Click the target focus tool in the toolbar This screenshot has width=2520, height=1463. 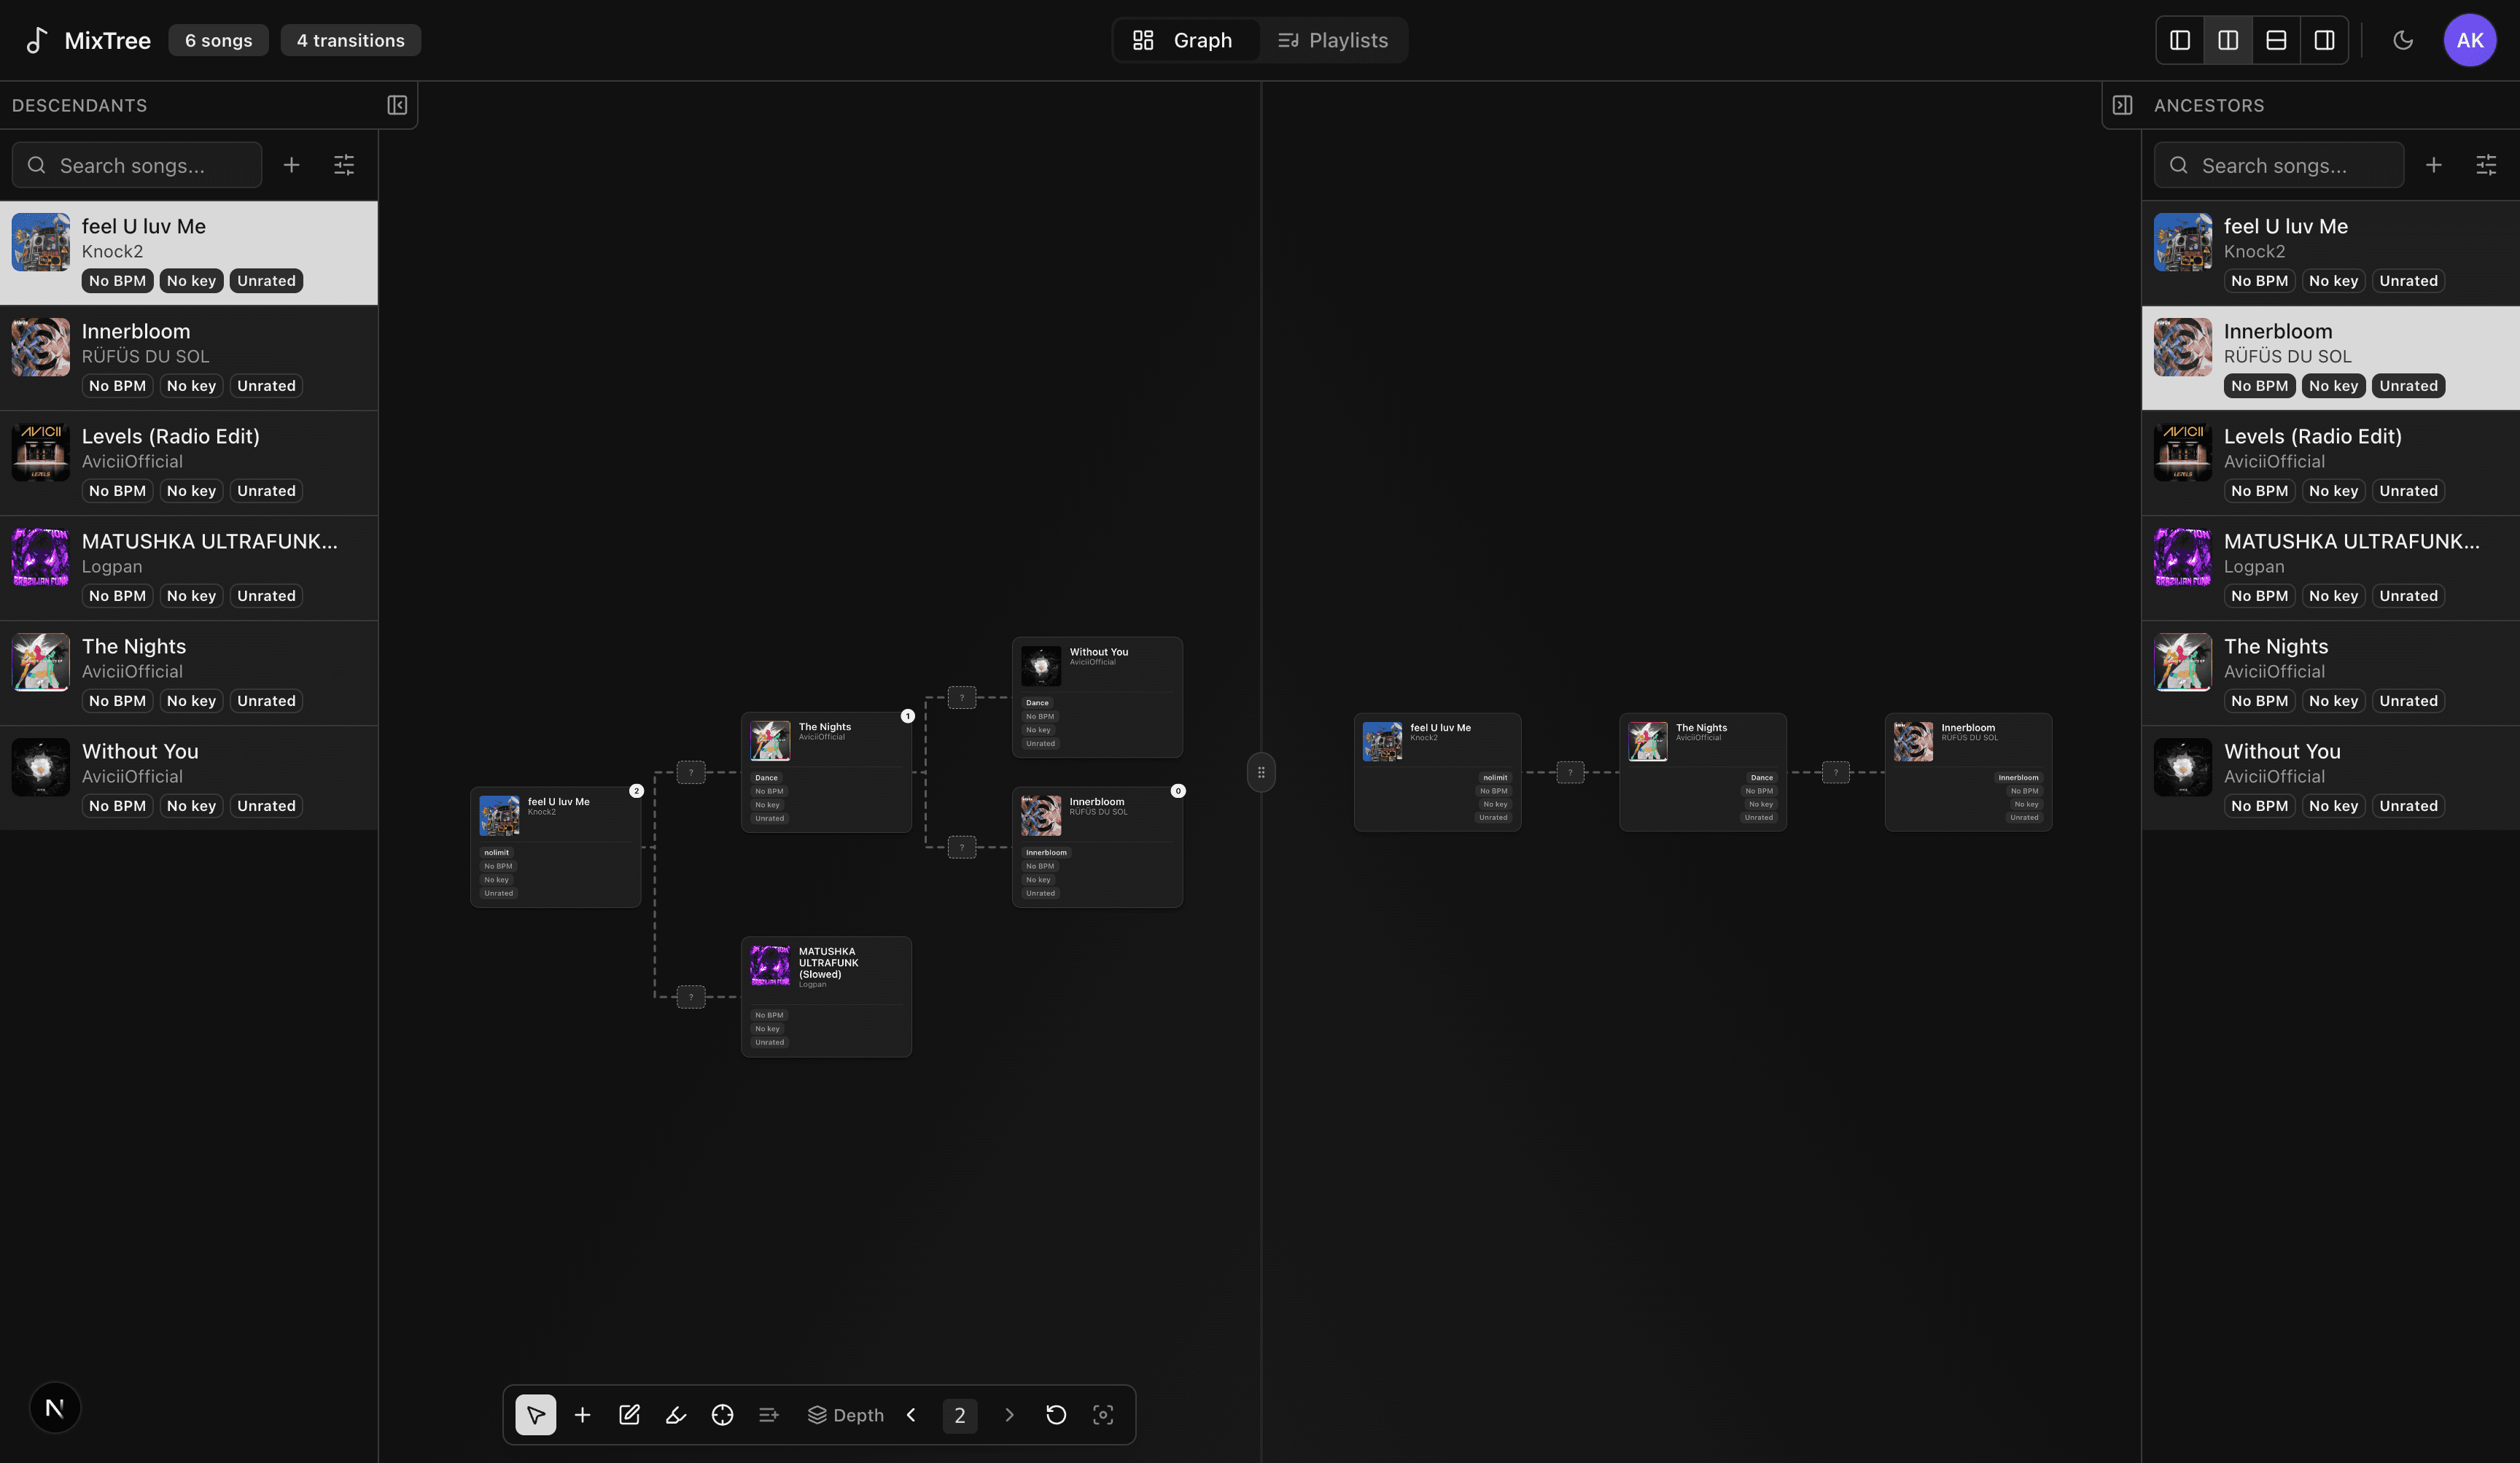pyautogui.click(x=722, y=1415)
